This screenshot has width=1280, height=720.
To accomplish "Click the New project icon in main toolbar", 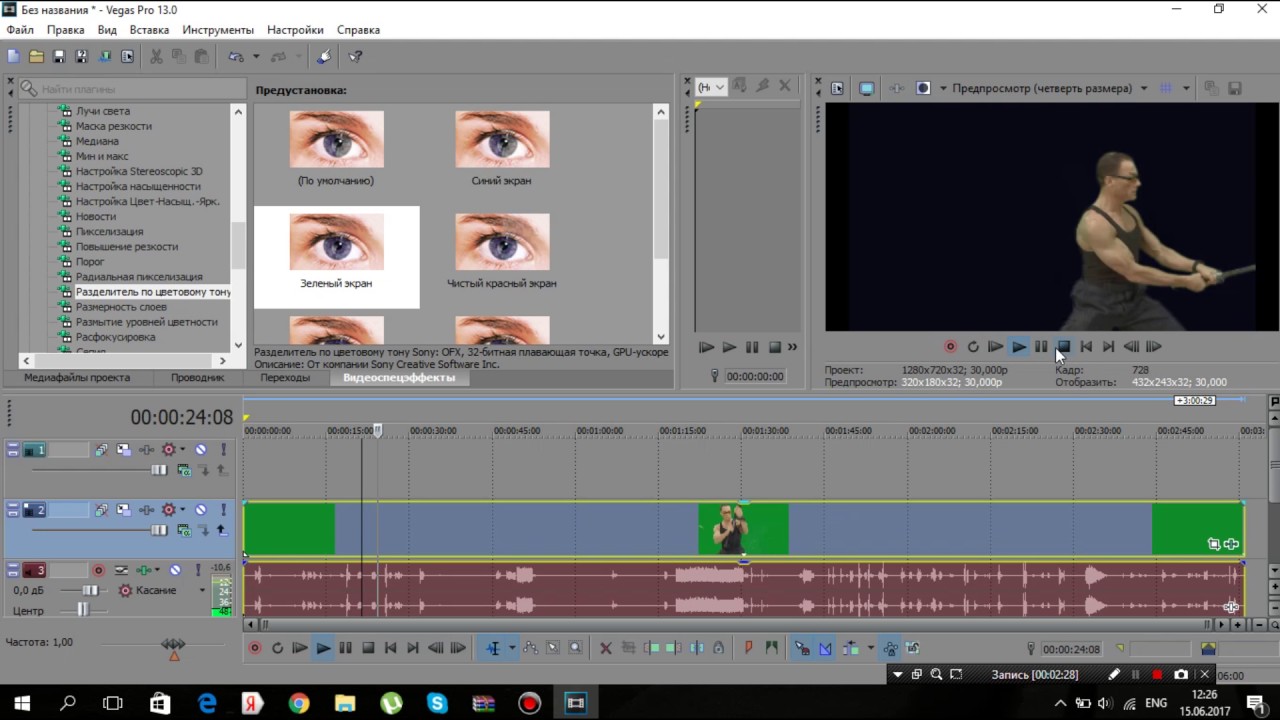I will point(13,57).
